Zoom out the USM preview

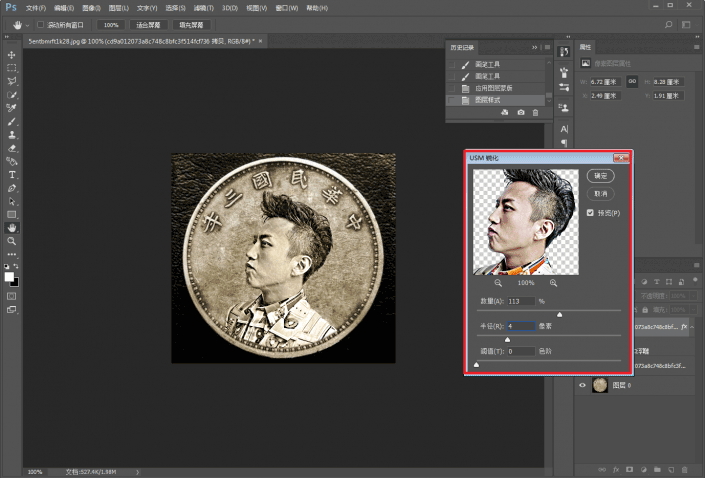(x=498, y=283)
